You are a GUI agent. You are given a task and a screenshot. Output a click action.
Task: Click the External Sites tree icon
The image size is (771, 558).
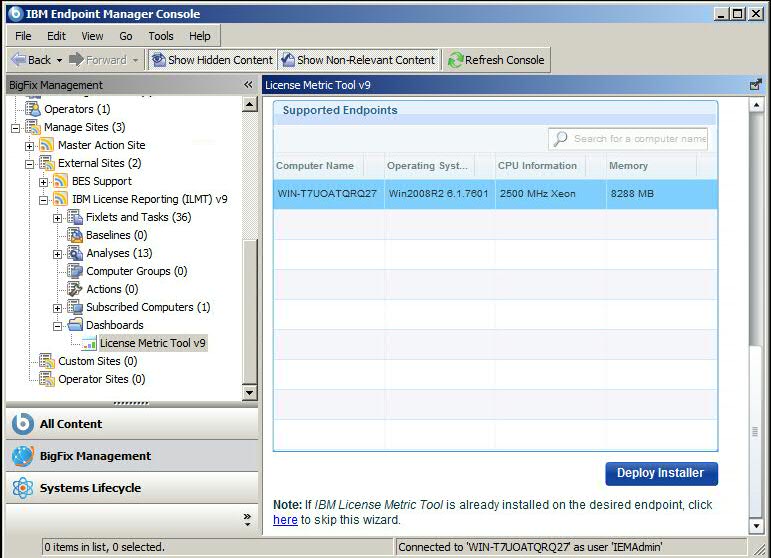(x=47, y=163)
